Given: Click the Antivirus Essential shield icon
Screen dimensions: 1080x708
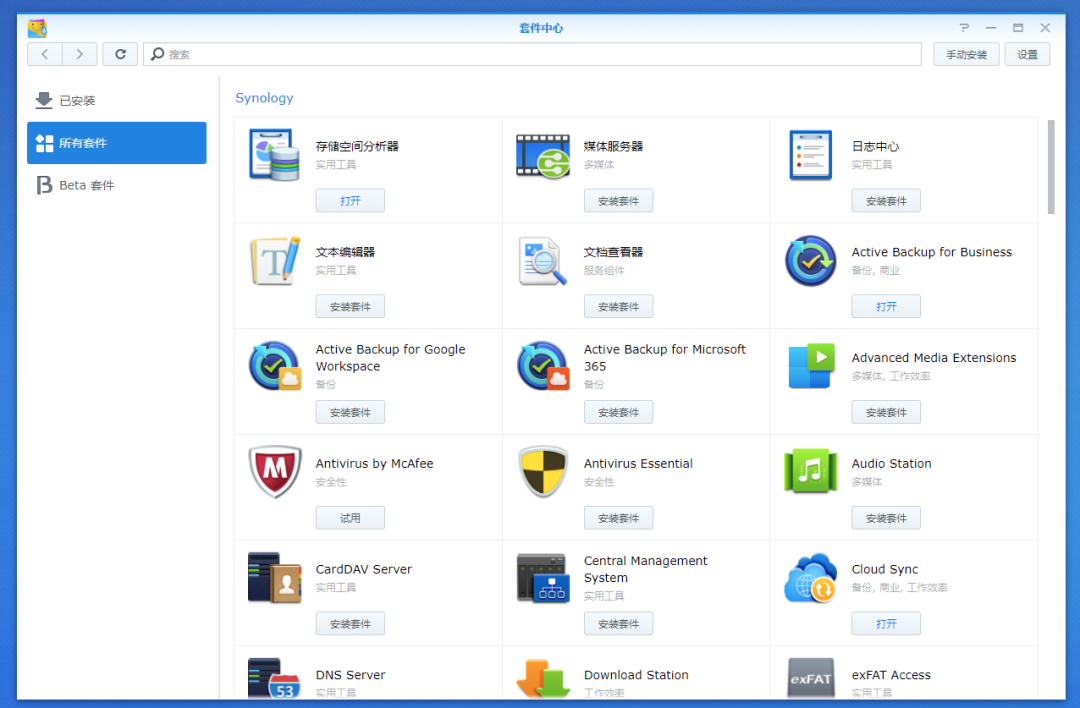Looking at the screenshot, I should click(x=542, y=472).
